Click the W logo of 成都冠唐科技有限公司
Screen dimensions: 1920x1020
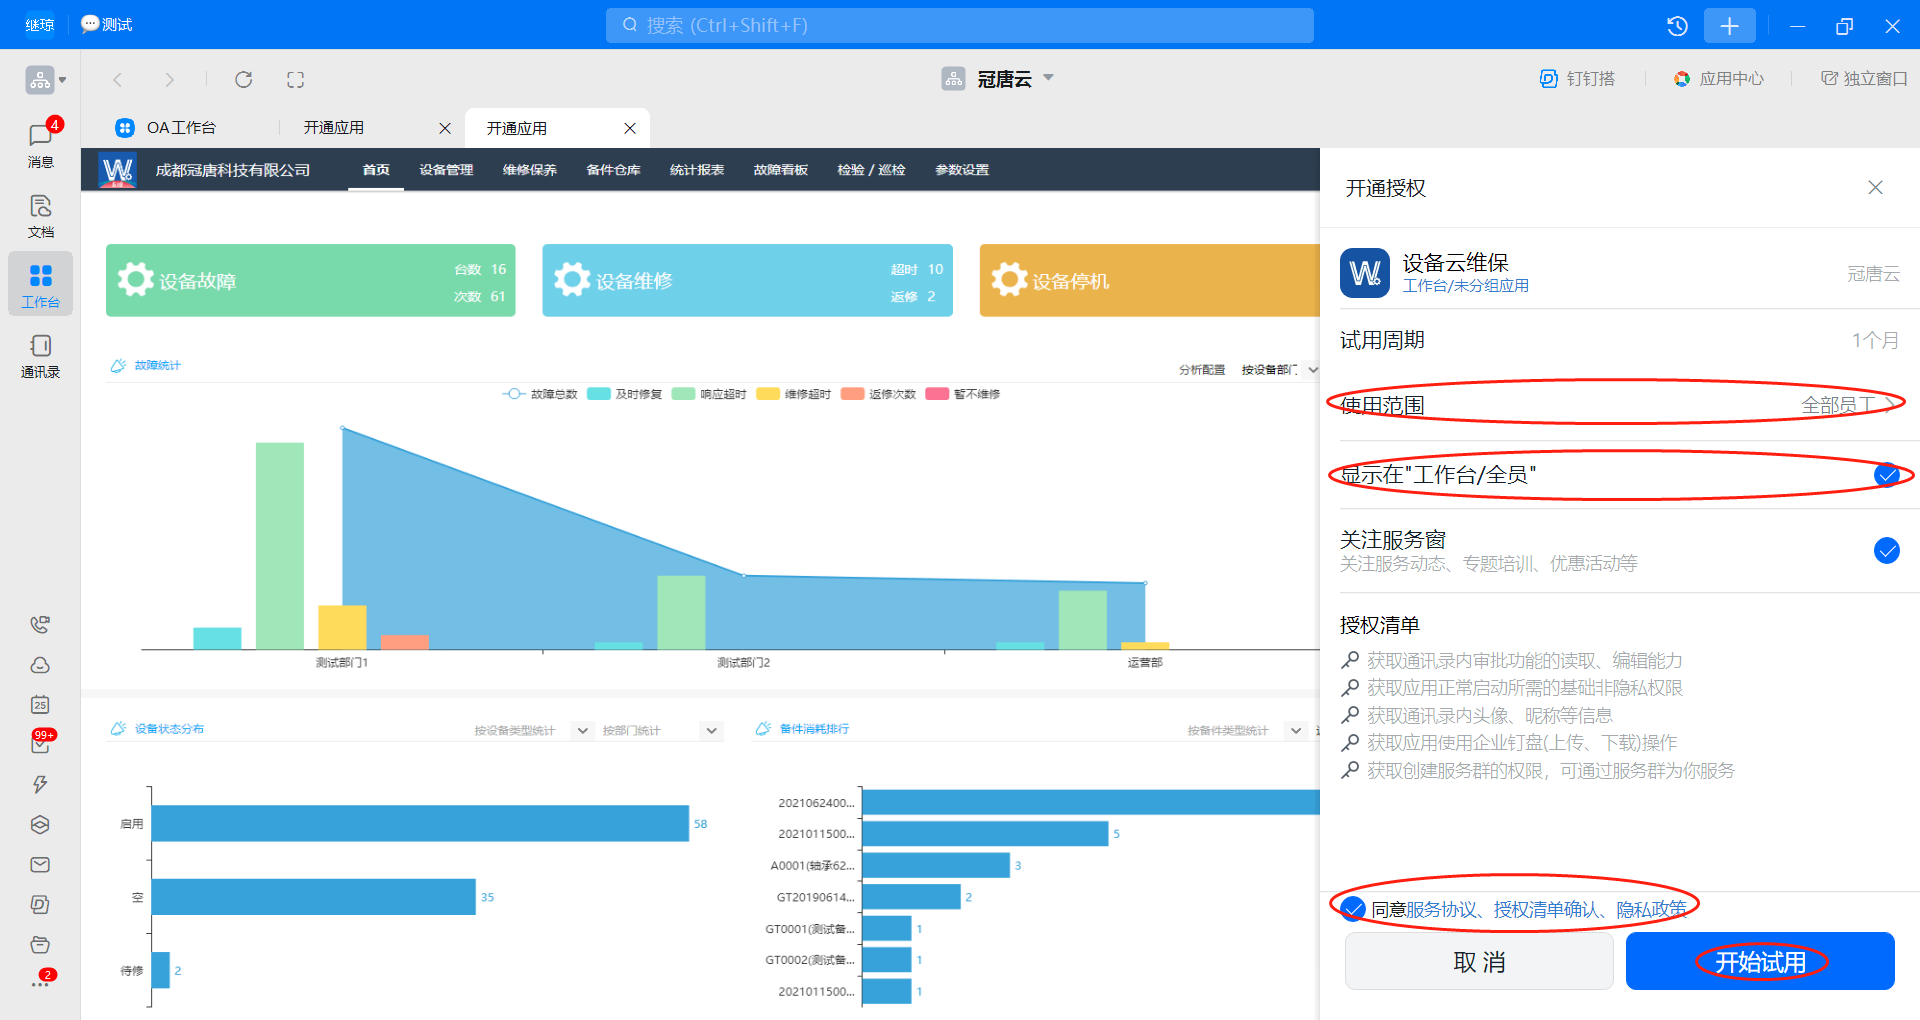pos(118,170)
